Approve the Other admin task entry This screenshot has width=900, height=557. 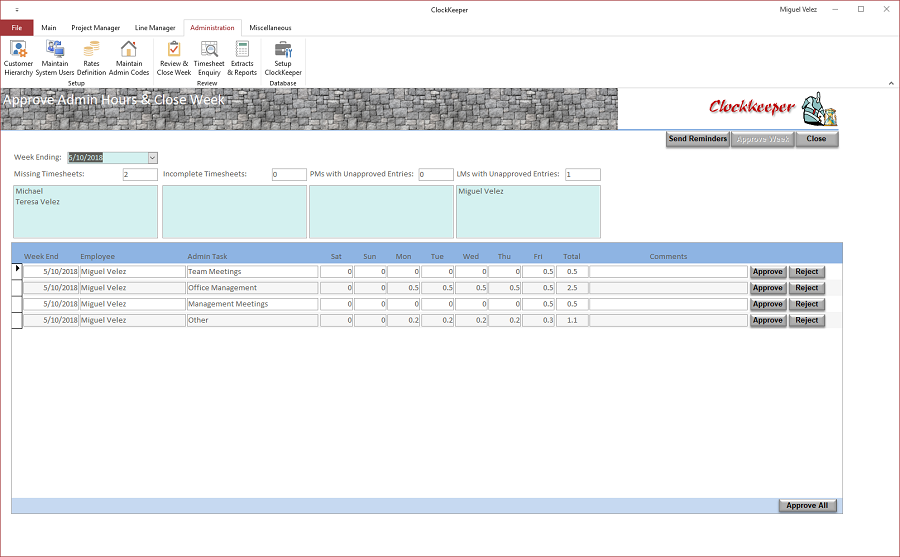pyautogui.click(x=768, y=320)
